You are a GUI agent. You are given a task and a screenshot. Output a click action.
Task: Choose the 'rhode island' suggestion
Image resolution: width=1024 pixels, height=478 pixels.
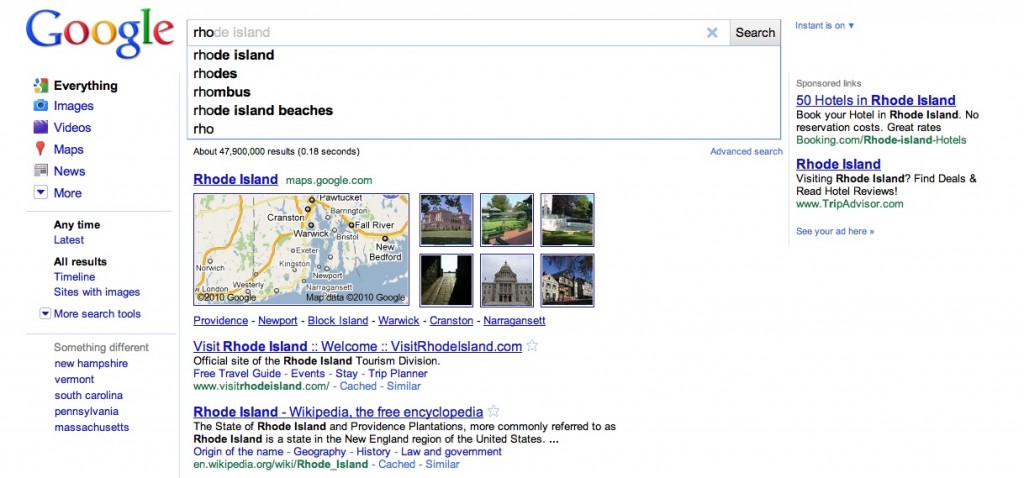[483, 55]
